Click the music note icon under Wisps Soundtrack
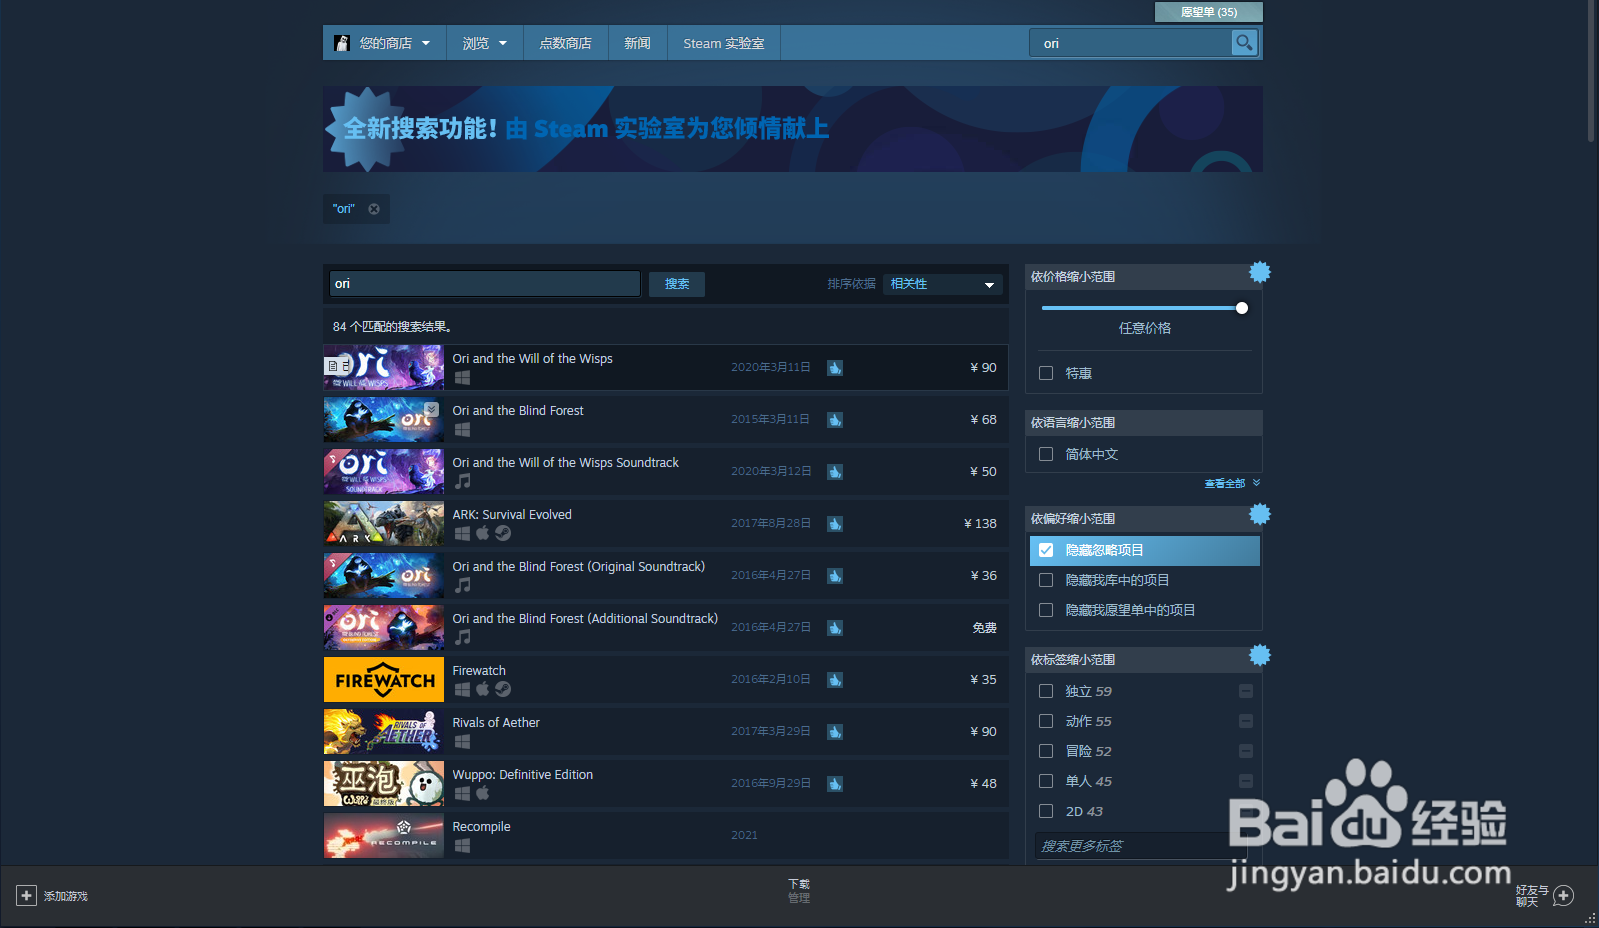Viewport: 1599px width, 928px height. click(x=462, y=482)
